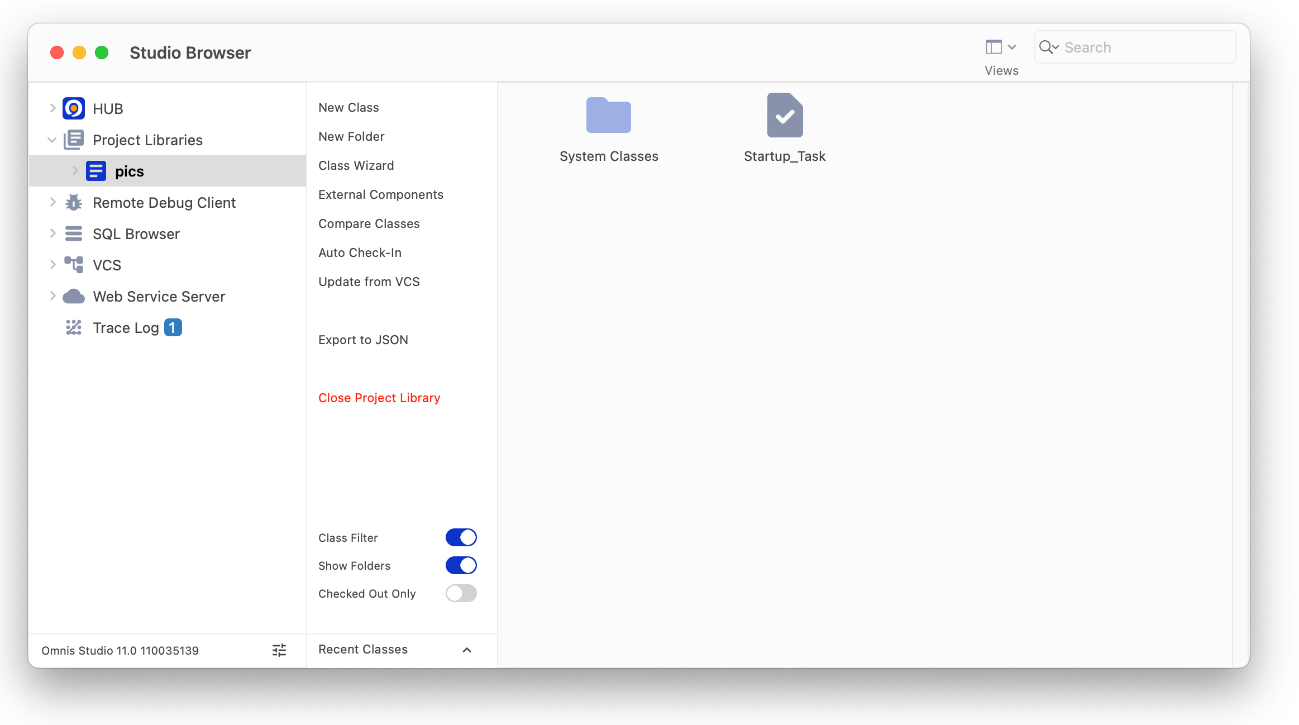
Task: Select the pics tree item label
Action: click(x=130, y=171)
